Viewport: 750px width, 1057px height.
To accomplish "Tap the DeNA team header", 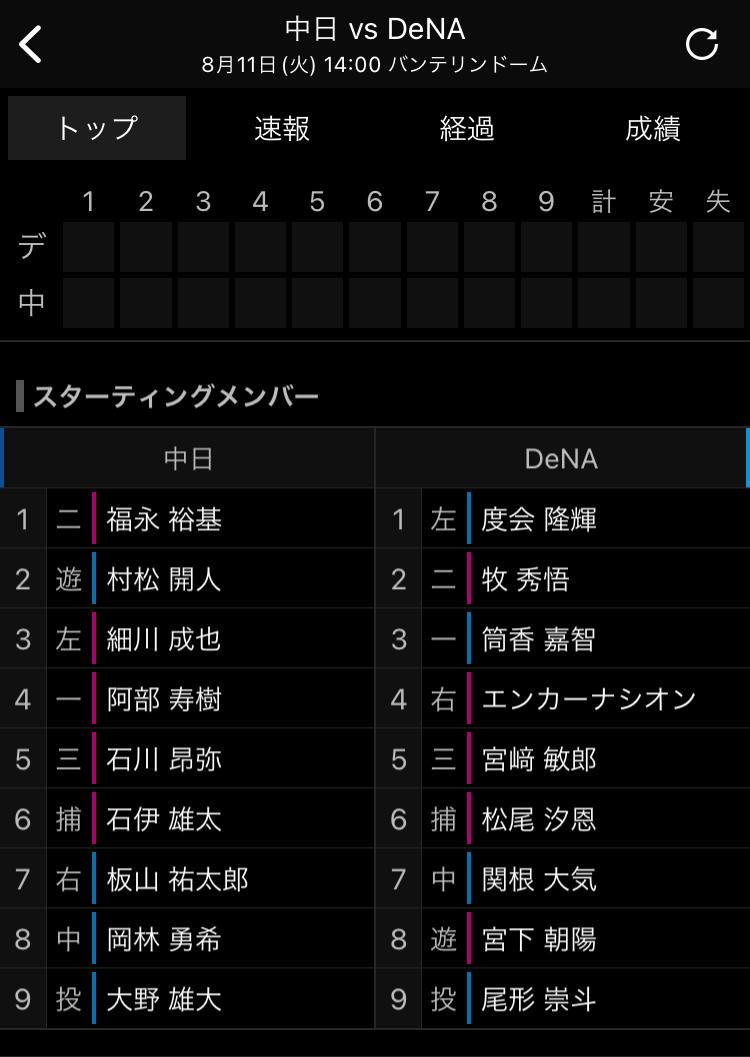I will coord(561,458).
